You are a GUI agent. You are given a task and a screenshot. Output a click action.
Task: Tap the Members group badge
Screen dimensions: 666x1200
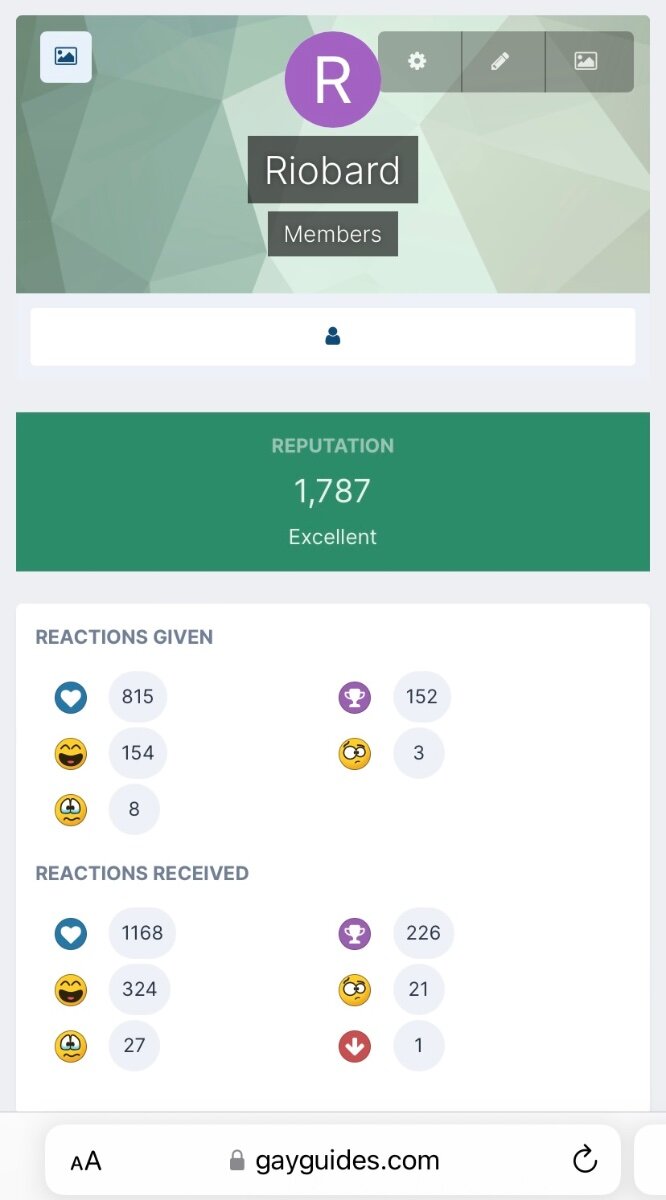click(x=333, y=234)
